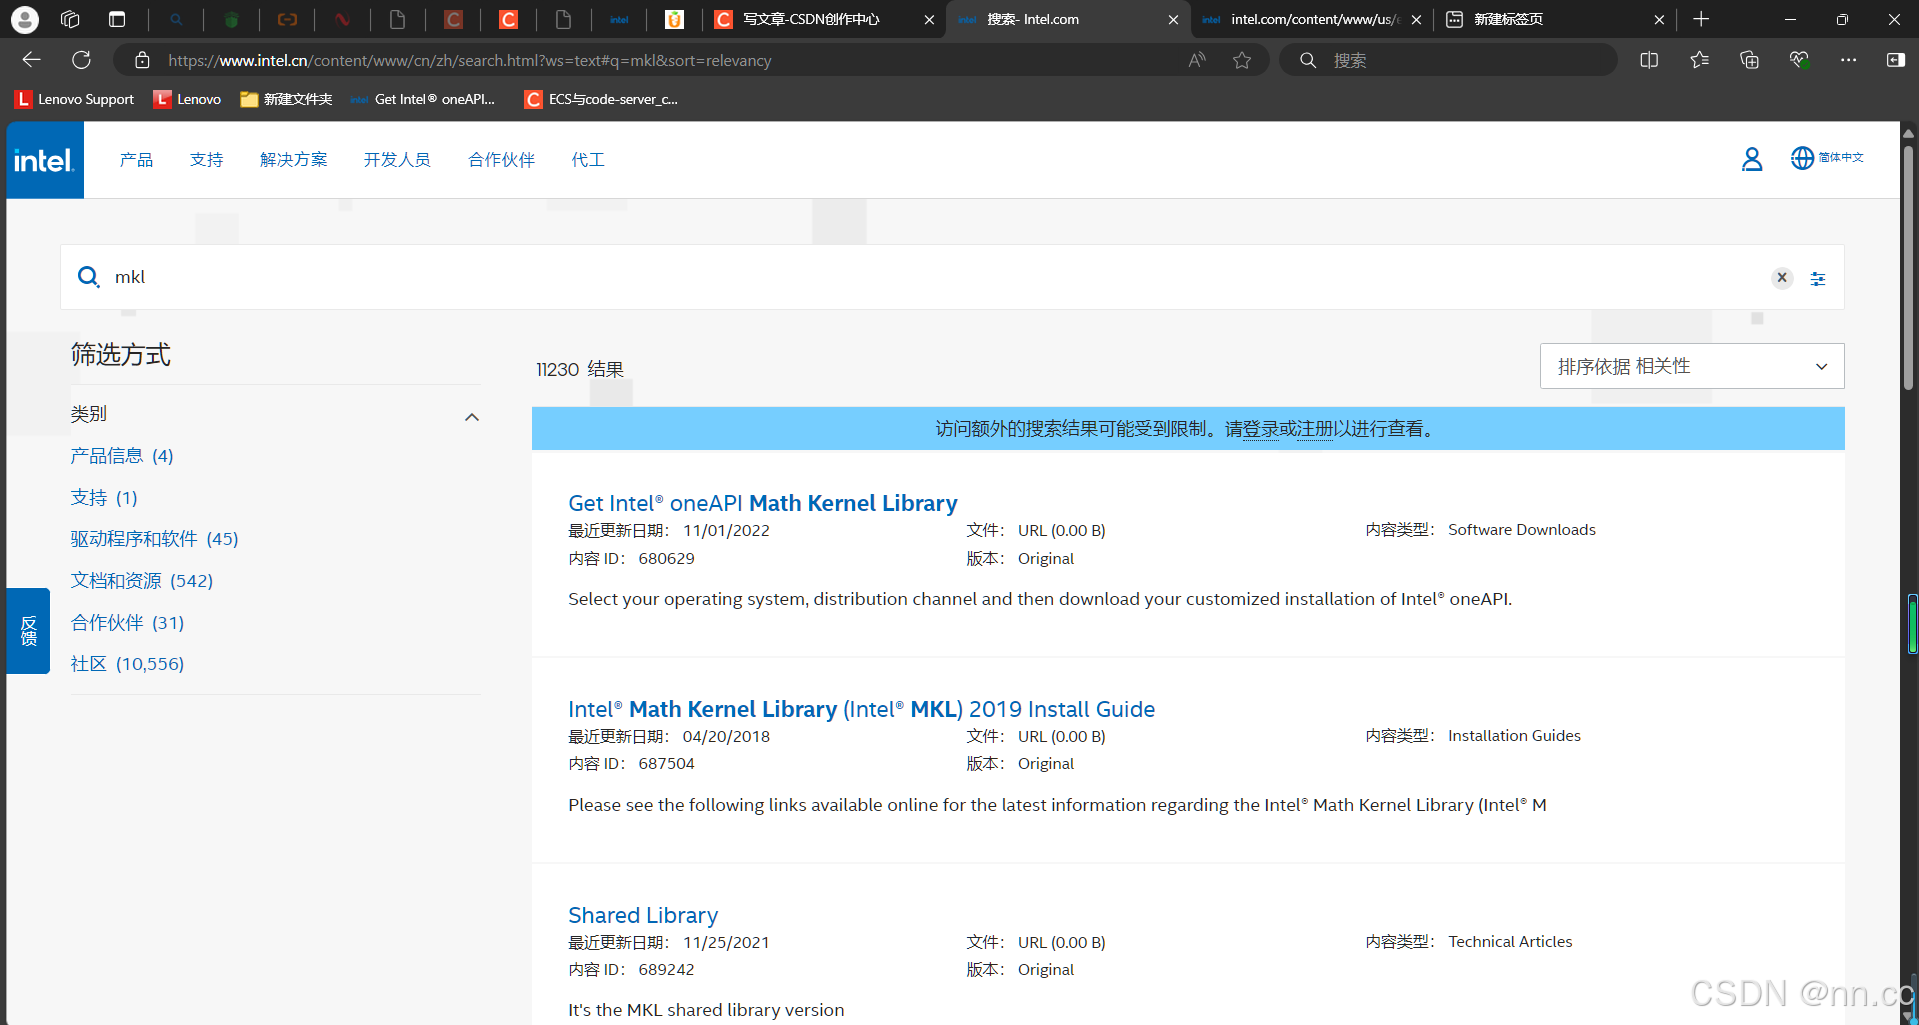Open collections icon in toolbar
The width and height of the screenshot is (1919, 1025).
[x=1749, y=60]
